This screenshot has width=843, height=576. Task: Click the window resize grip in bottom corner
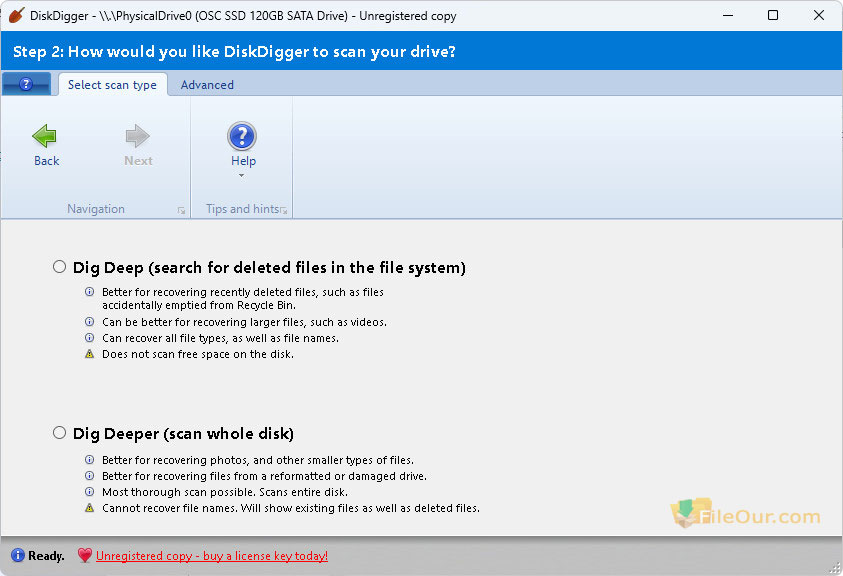pyautogui.click(x=835, y=568)
